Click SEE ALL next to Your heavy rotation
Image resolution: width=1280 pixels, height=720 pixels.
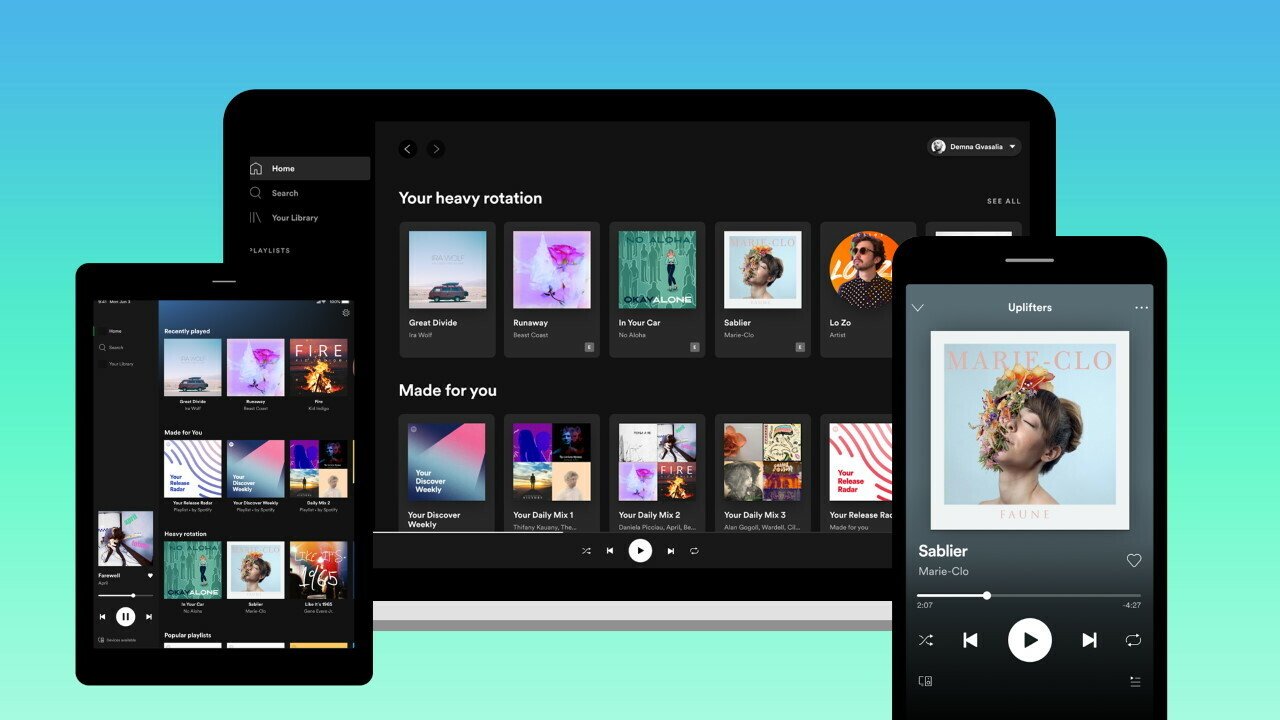(1004, 201)
